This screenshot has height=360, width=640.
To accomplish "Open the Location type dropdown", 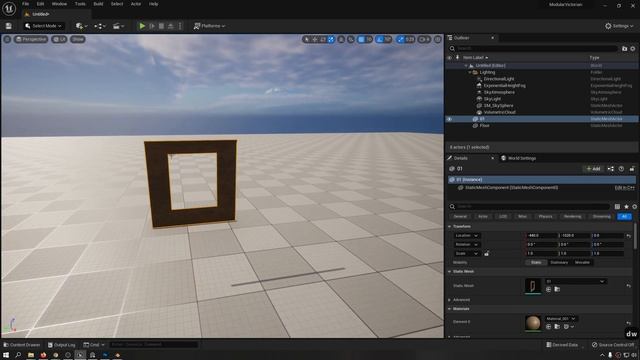I will (467, 236).
